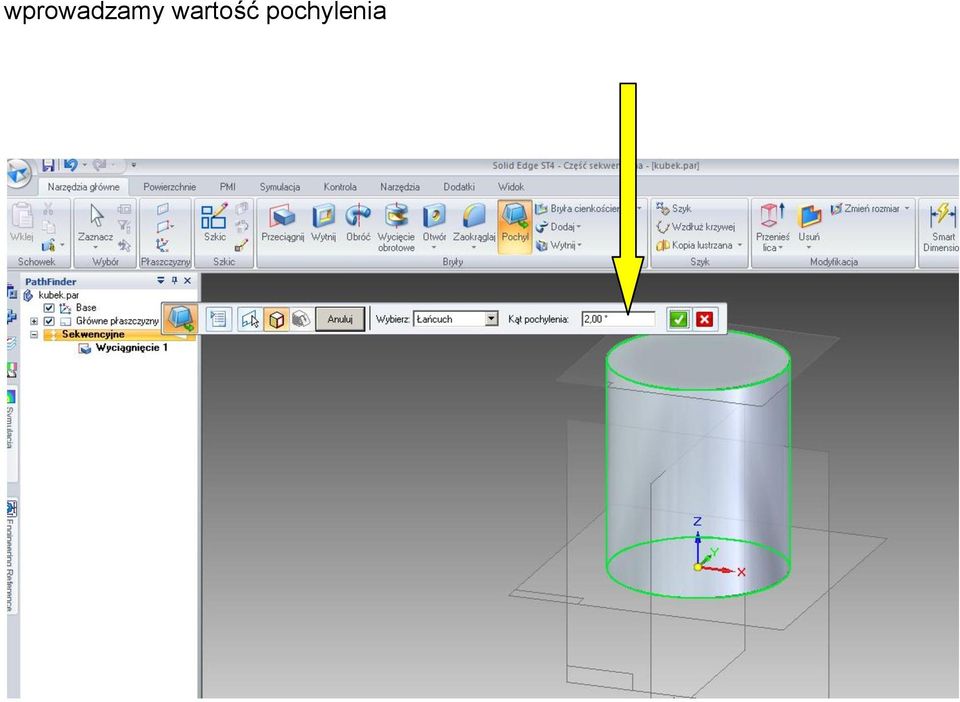Open the Widok tab
960x702 pixels.
coord(511,187)
